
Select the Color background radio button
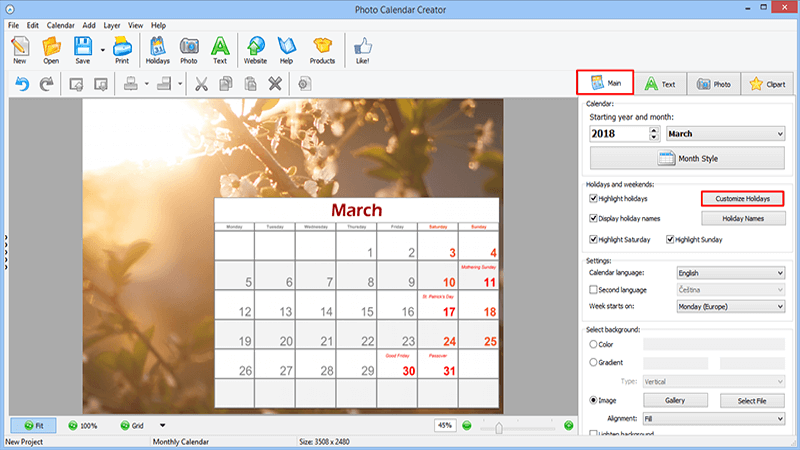(x=593, y=344)
